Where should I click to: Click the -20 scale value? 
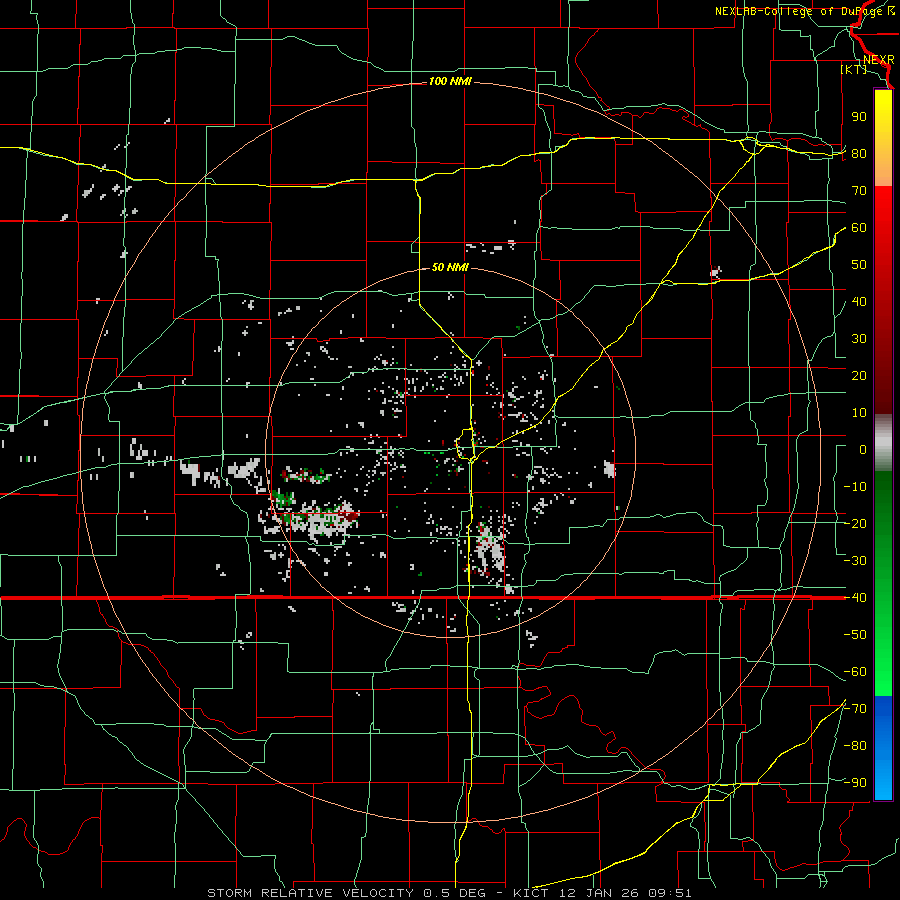point(855,524)
